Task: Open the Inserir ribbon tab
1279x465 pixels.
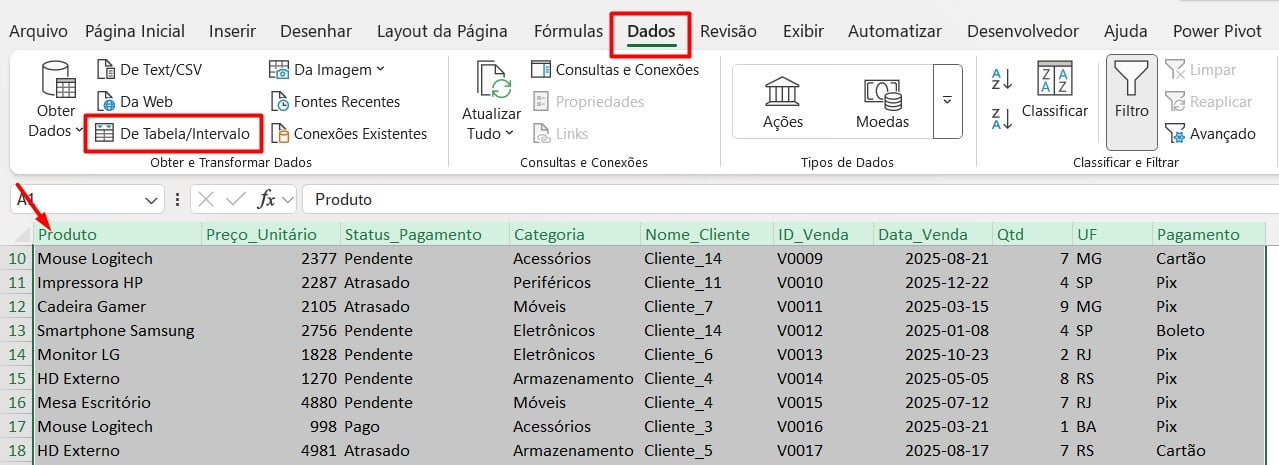Action: tap(232, 31)
